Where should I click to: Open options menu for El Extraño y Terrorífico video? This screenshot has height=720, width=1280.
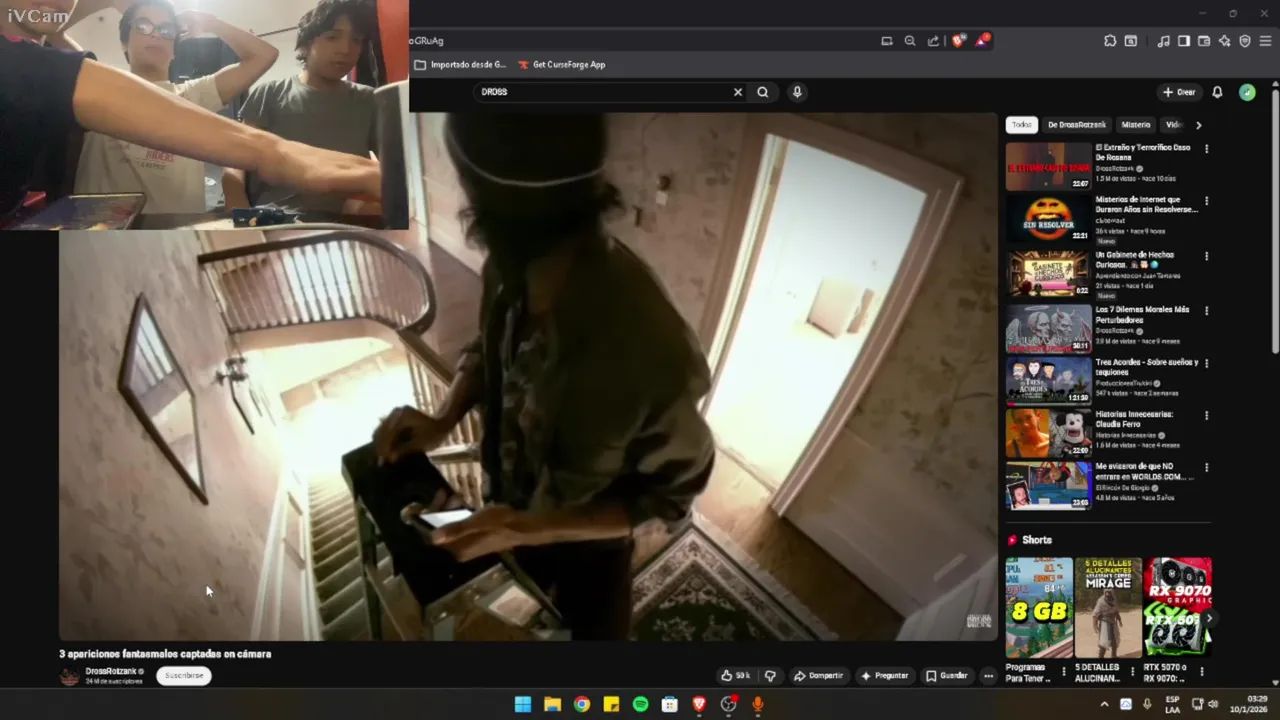pos(1206,149)
